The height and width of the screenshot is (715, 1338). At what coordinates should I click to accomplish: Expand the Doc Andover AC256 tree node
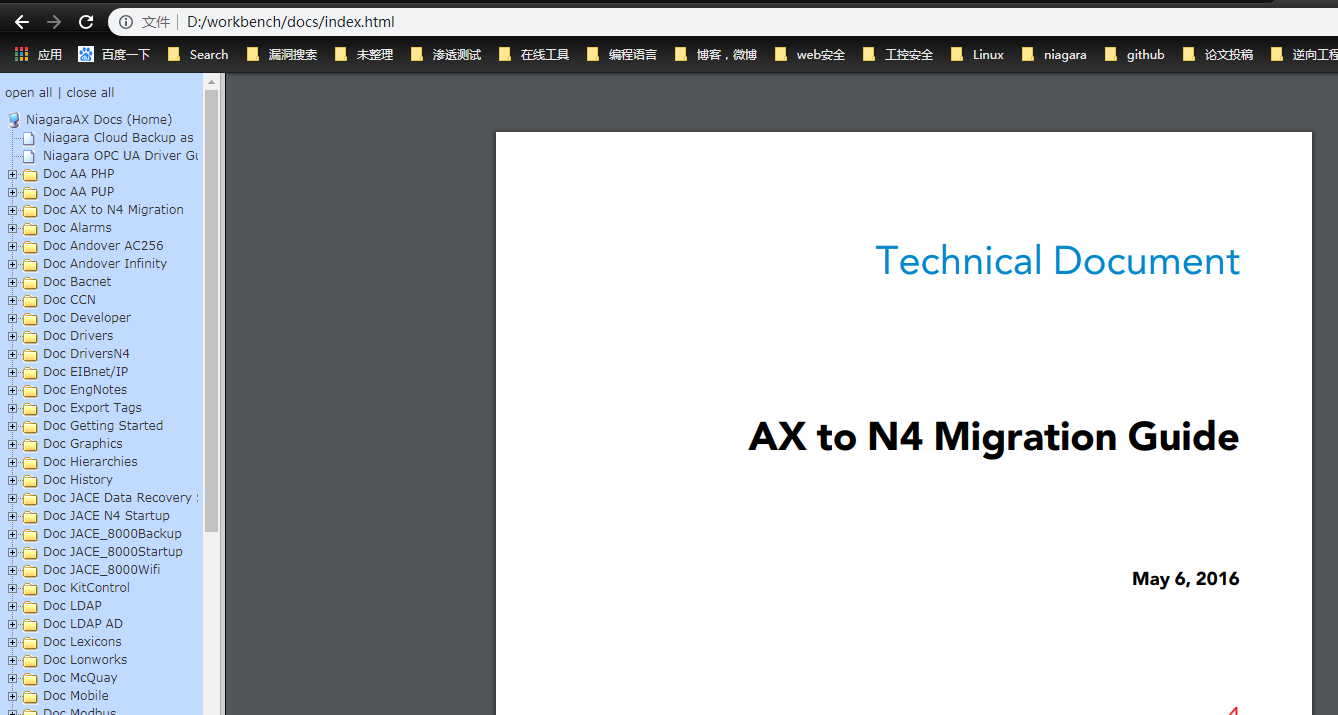12,246
